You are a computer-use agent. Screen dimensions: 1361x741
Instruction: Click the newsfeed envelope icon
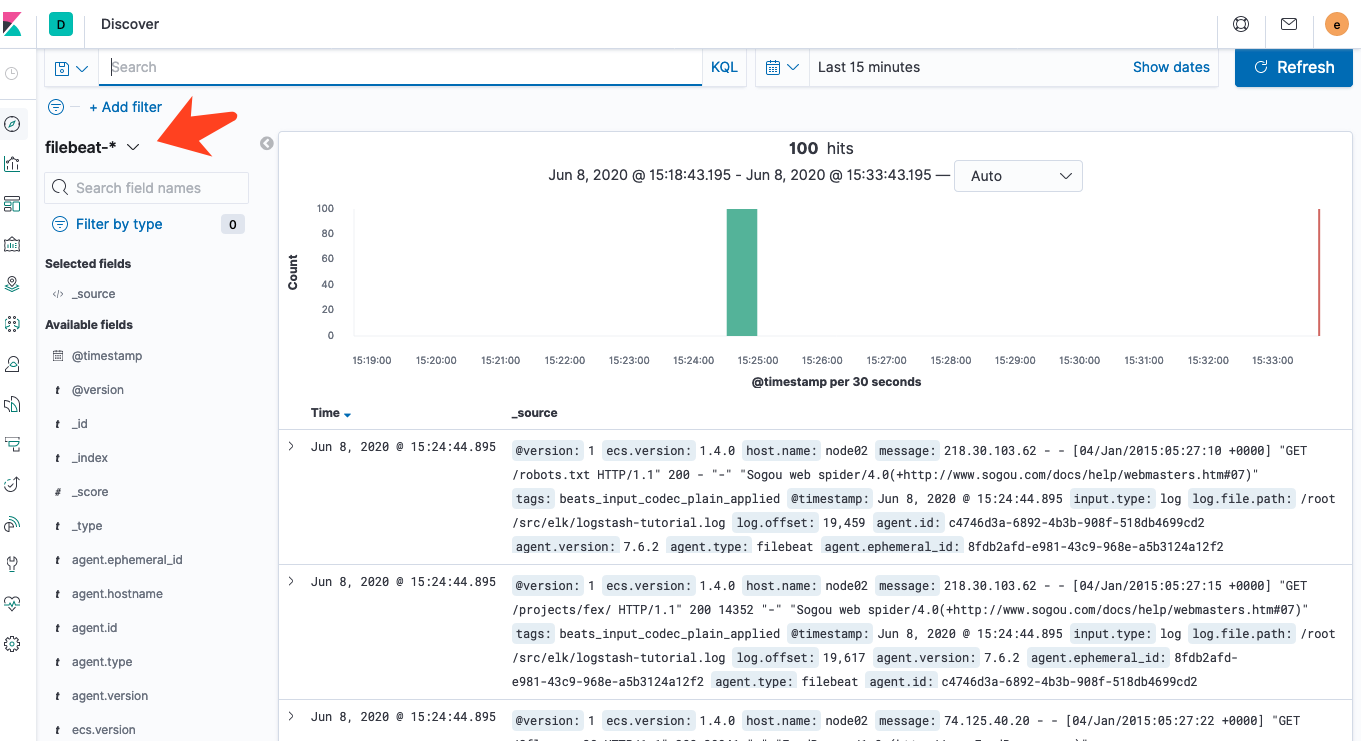tap(1289, 24)
